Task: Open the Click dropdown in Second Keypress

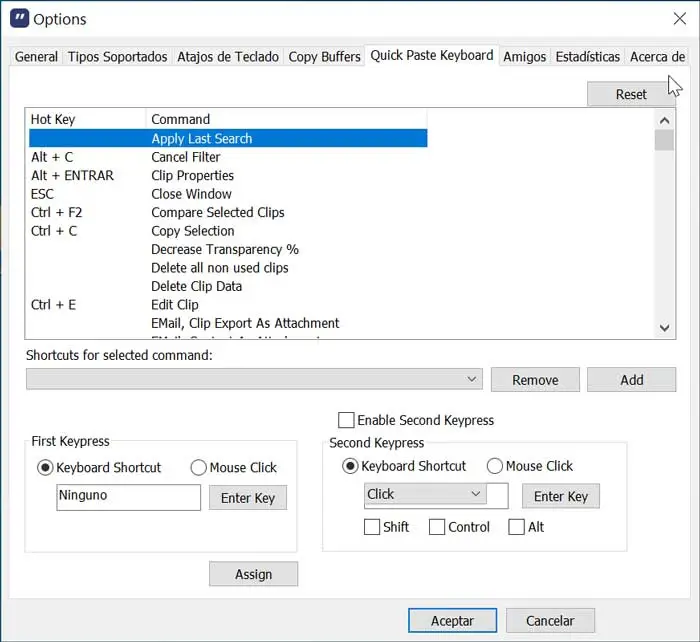Action: 425,494
